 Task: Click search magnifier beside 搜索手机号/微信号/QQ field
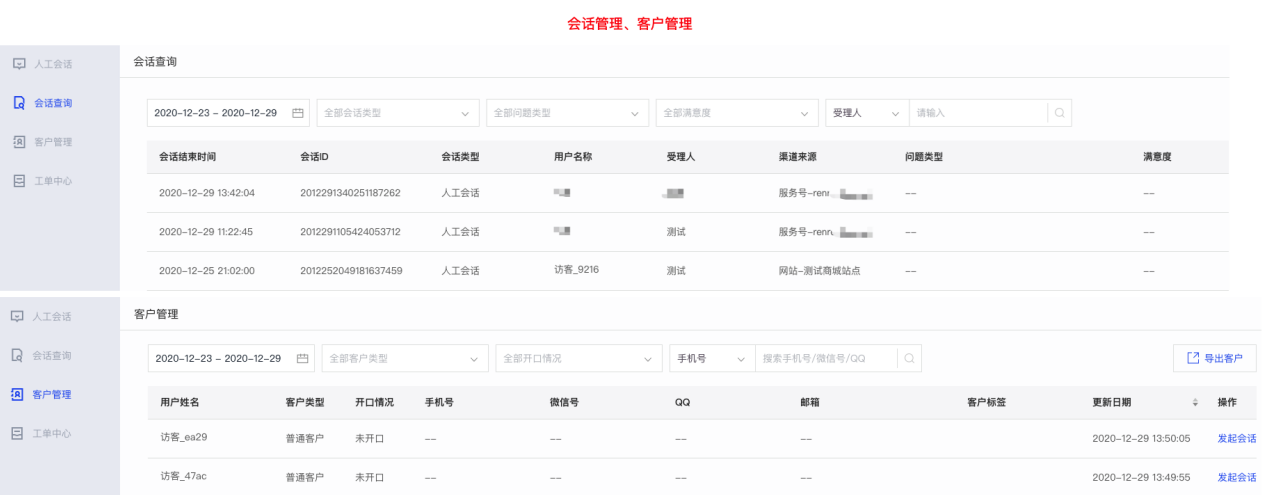click(x=909, y=358)
